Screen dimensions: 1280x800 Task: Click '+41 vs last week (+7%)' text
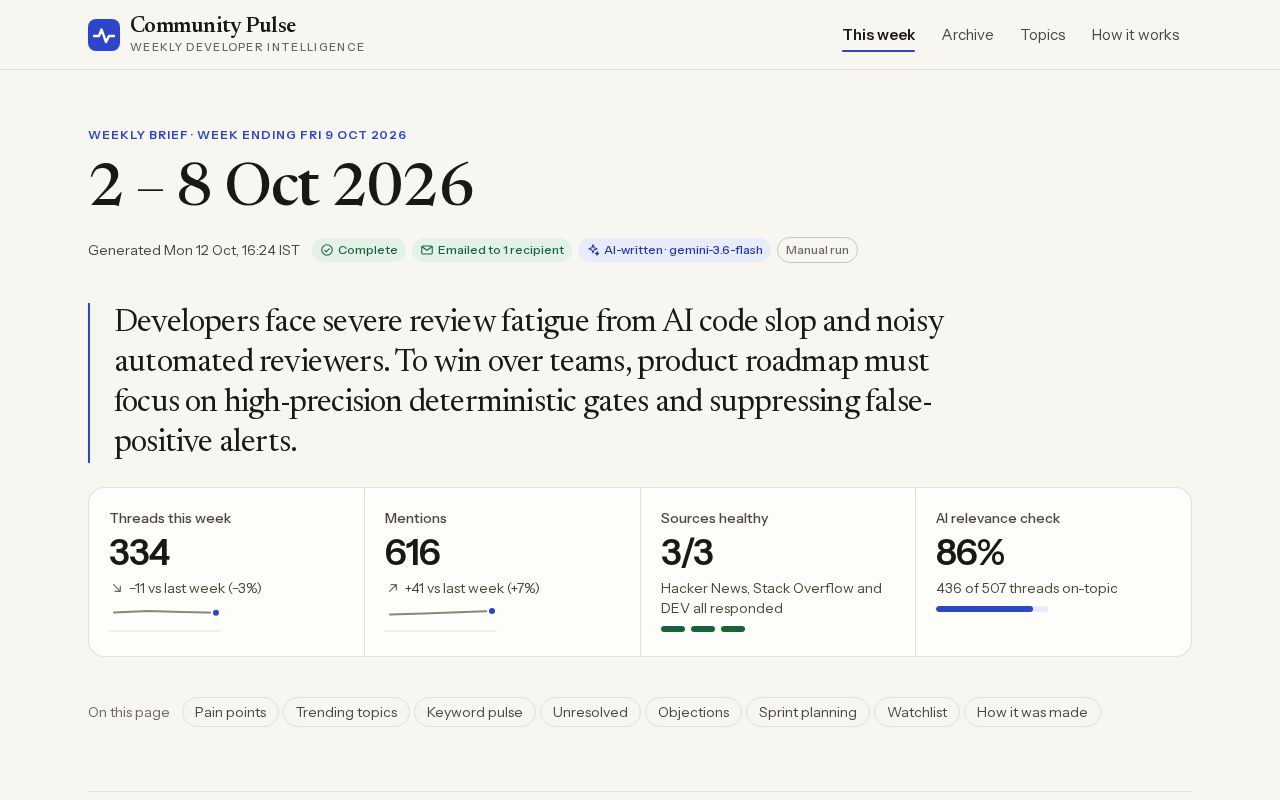[x=472, y=588]
